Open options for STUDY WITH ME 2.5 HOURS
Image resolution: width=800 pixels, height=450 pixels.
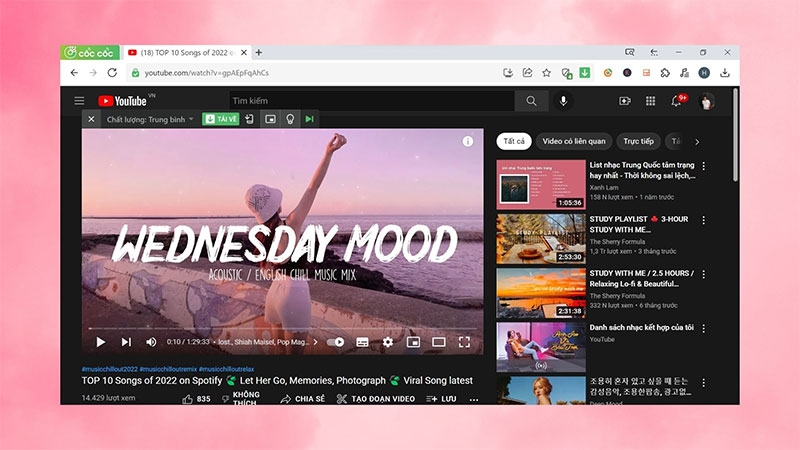pyautogui.click(x=704, y=274)
